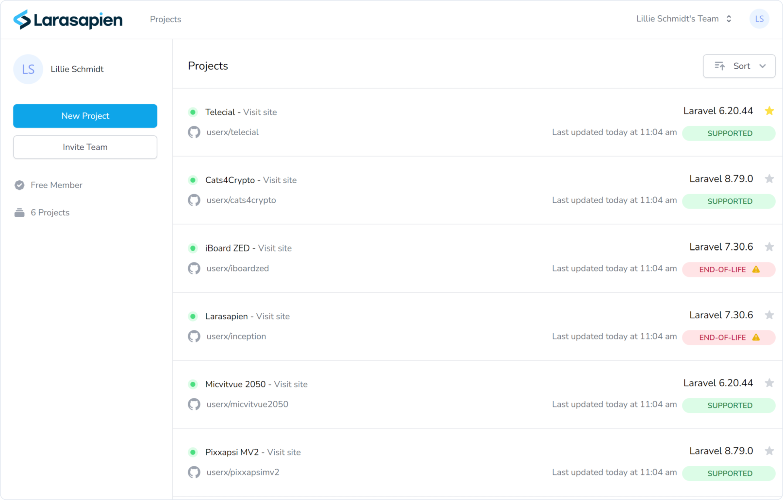Click GitHub icon for userx/micvitvue2050
Image resolution: width=783 pixels, height=500 pixels.
coord(194,404)
